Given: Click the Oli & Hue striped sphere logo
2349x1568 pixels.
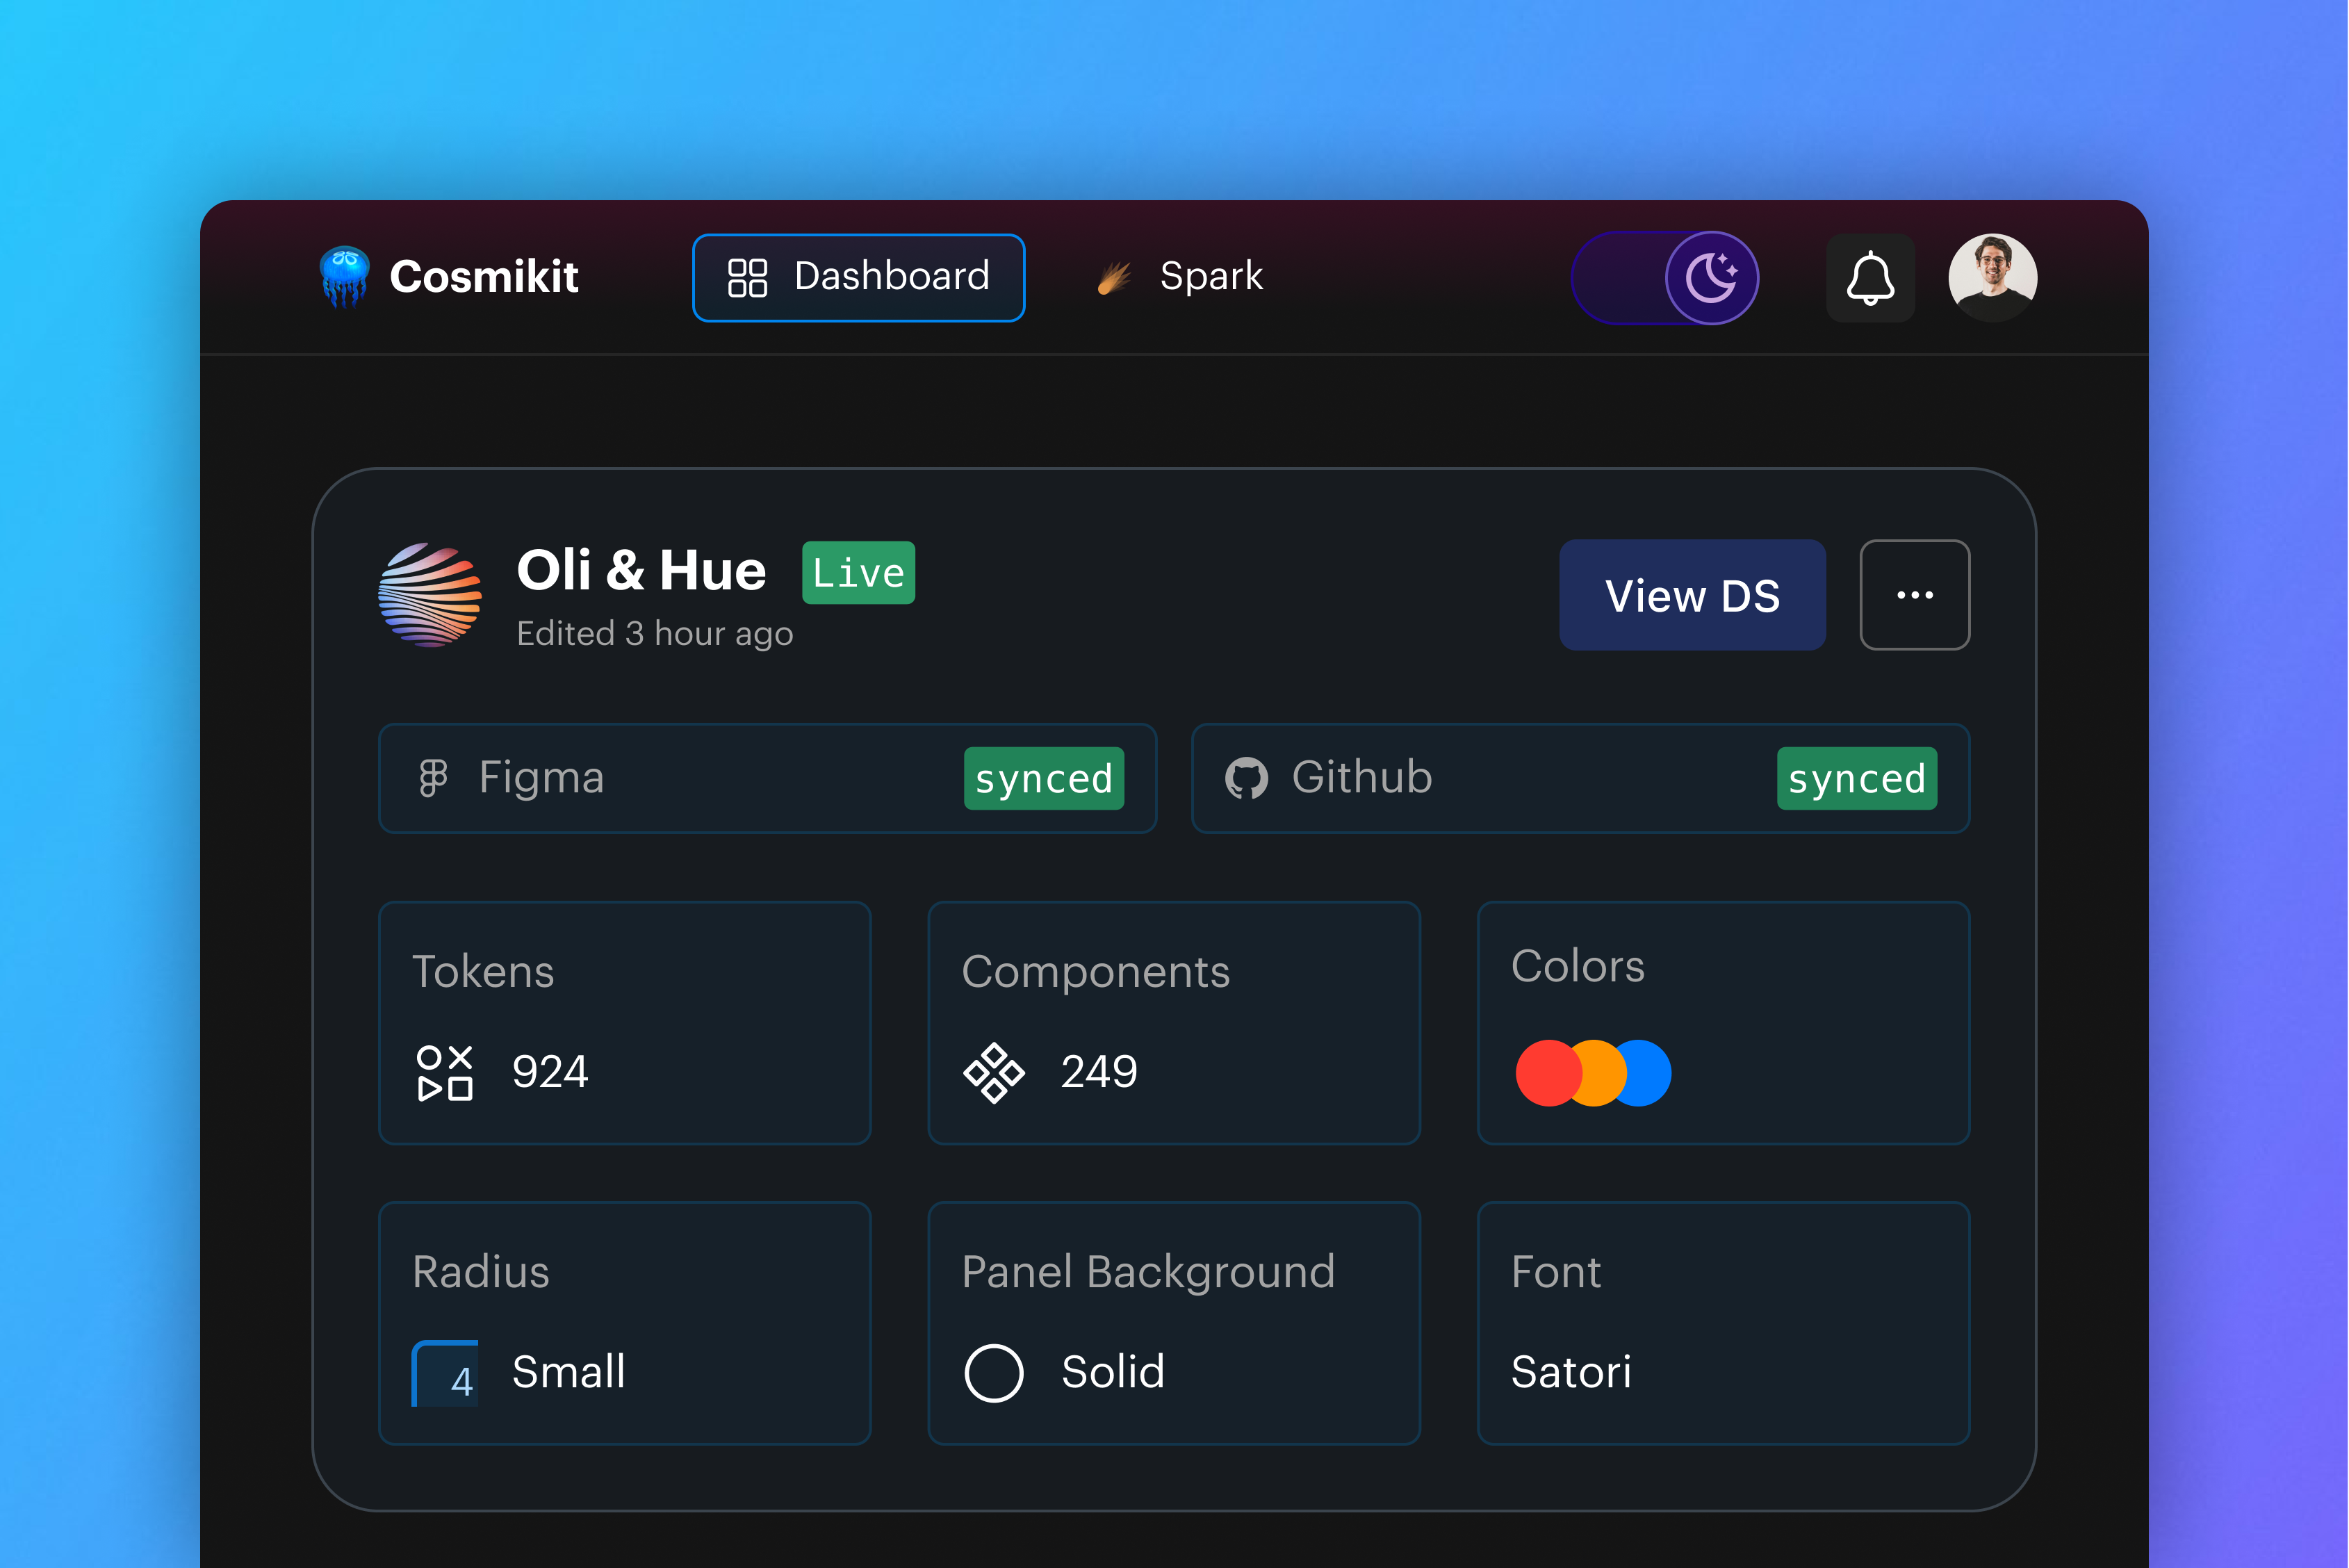Looking at the screenshot, I should coord(430,595).
